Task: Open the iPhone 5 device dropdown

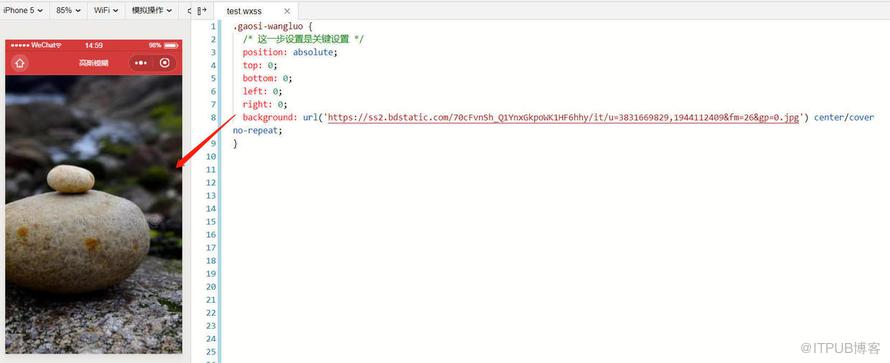Action: [x=23, y=10]
